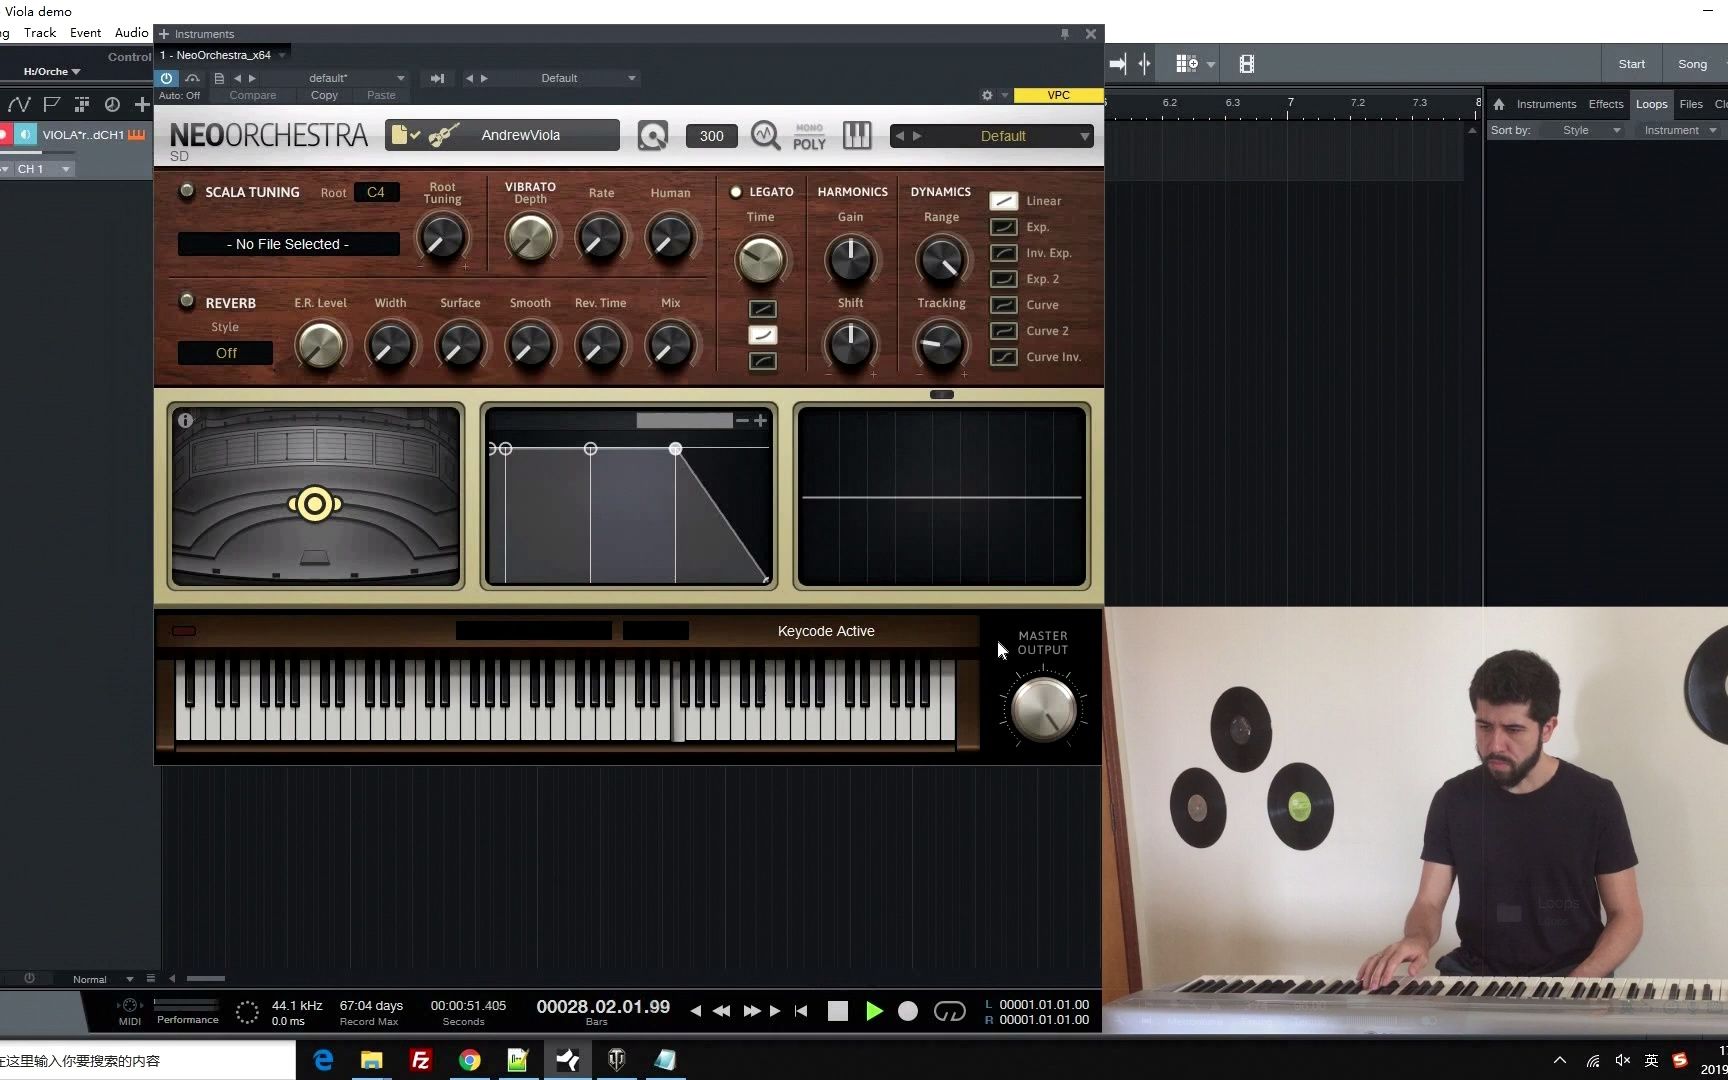The width and height of the screenshot is (1728, 1080).
Task: Select the Exp. 2 dynamics curve
Action: [1003, 279]
